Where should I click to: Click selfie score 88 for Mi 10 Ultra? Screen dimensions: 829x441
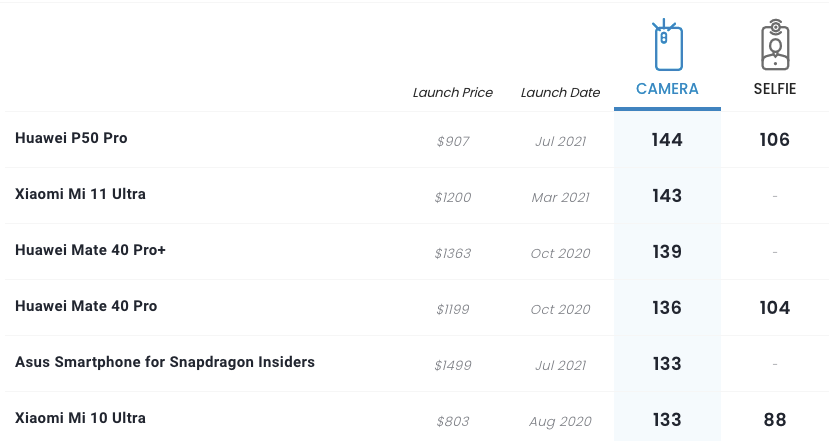tap(775, 420)
